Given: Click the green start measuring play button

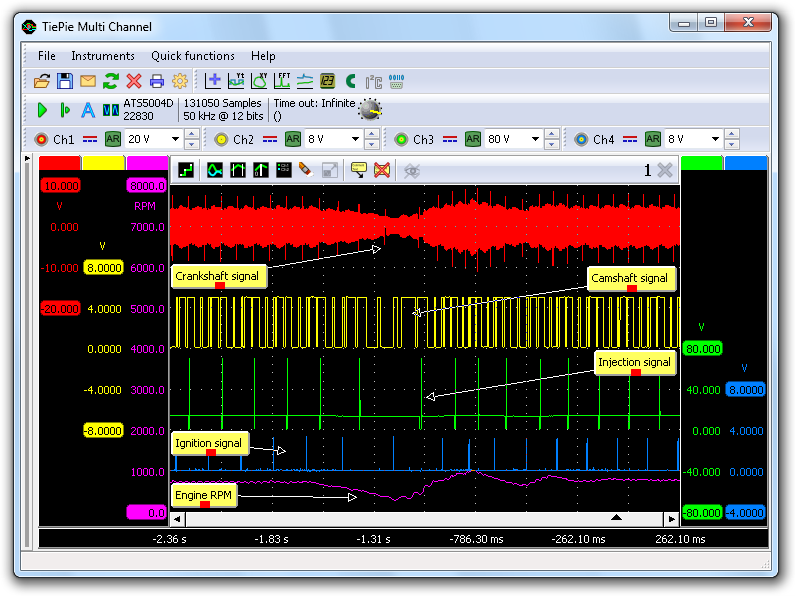Looking at the screenshot, I should [42, 110].
